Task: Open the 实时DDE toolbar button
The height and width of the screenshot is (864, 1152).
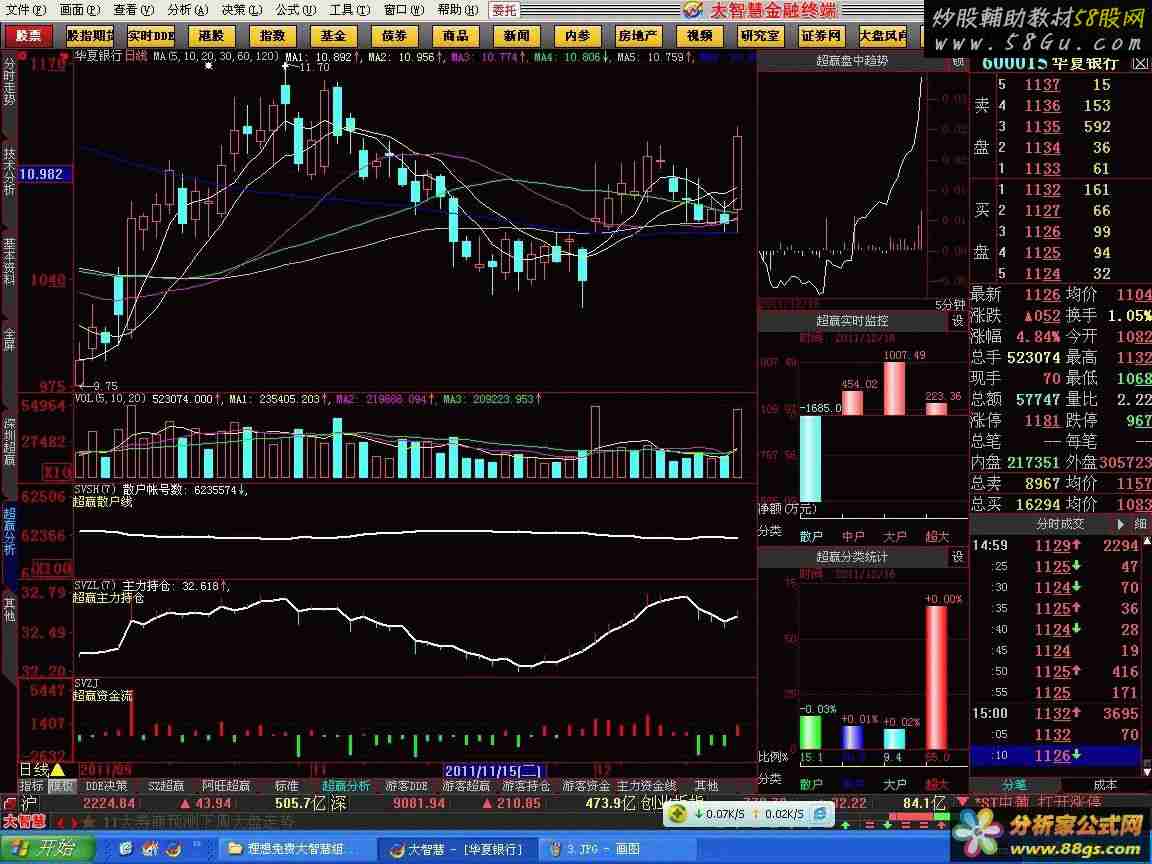Action: tap(151, 35)
